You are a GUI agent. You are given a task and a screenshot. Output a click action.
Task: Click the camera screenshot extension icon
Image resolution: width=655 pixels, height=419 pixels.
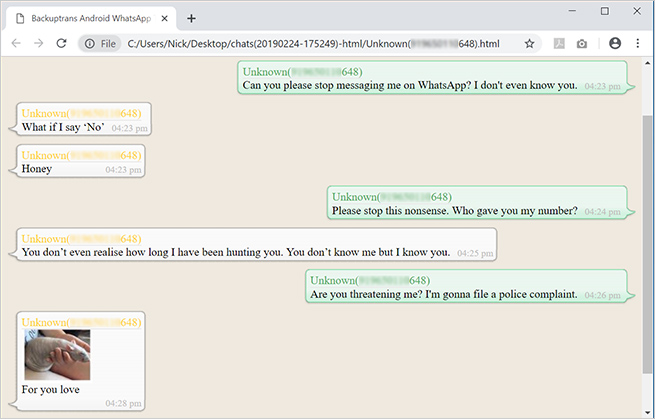[583, 44]
